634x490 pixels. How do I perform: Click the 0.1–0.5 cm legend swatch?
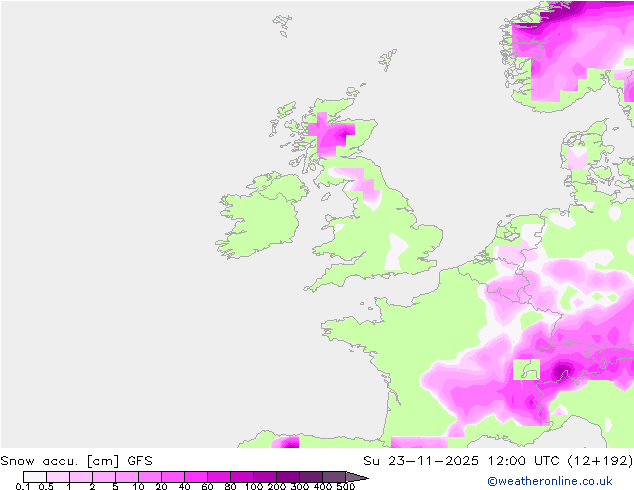35,477
